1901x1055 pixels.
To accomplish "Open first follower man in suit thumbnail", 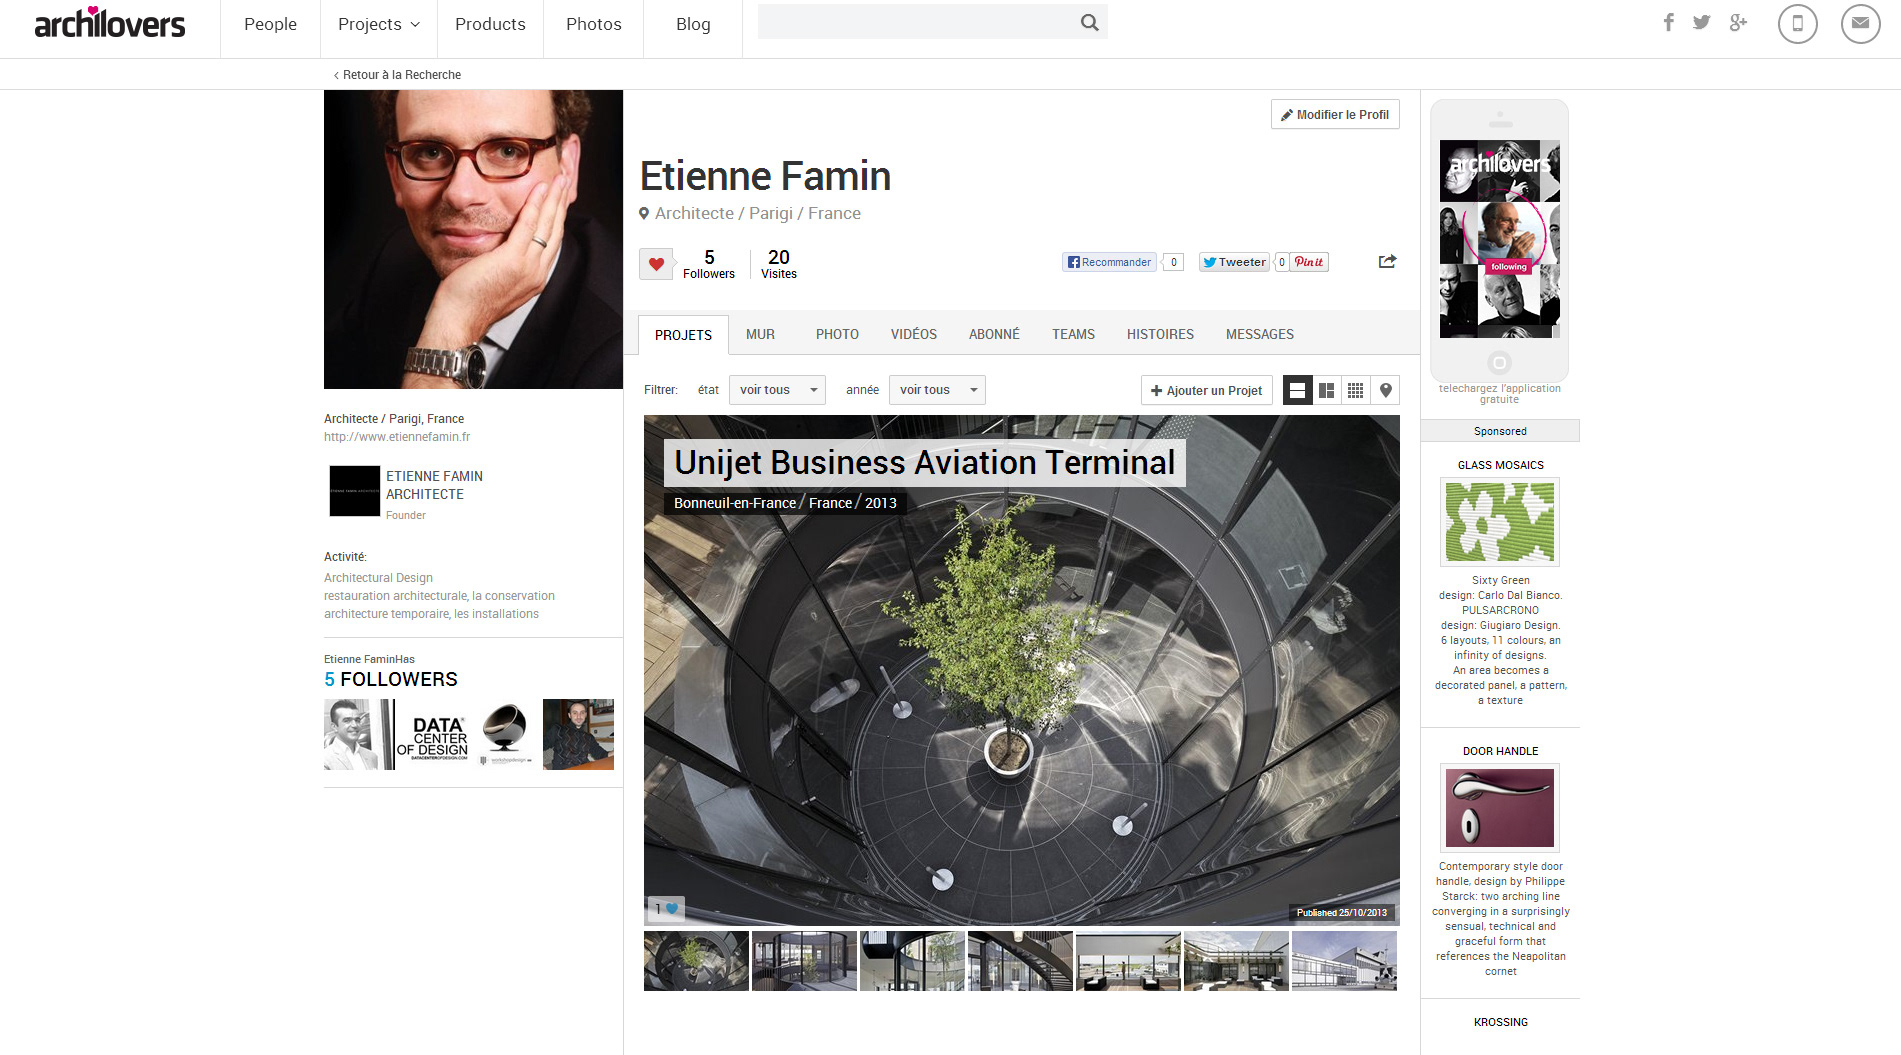I will click(359, 734).
